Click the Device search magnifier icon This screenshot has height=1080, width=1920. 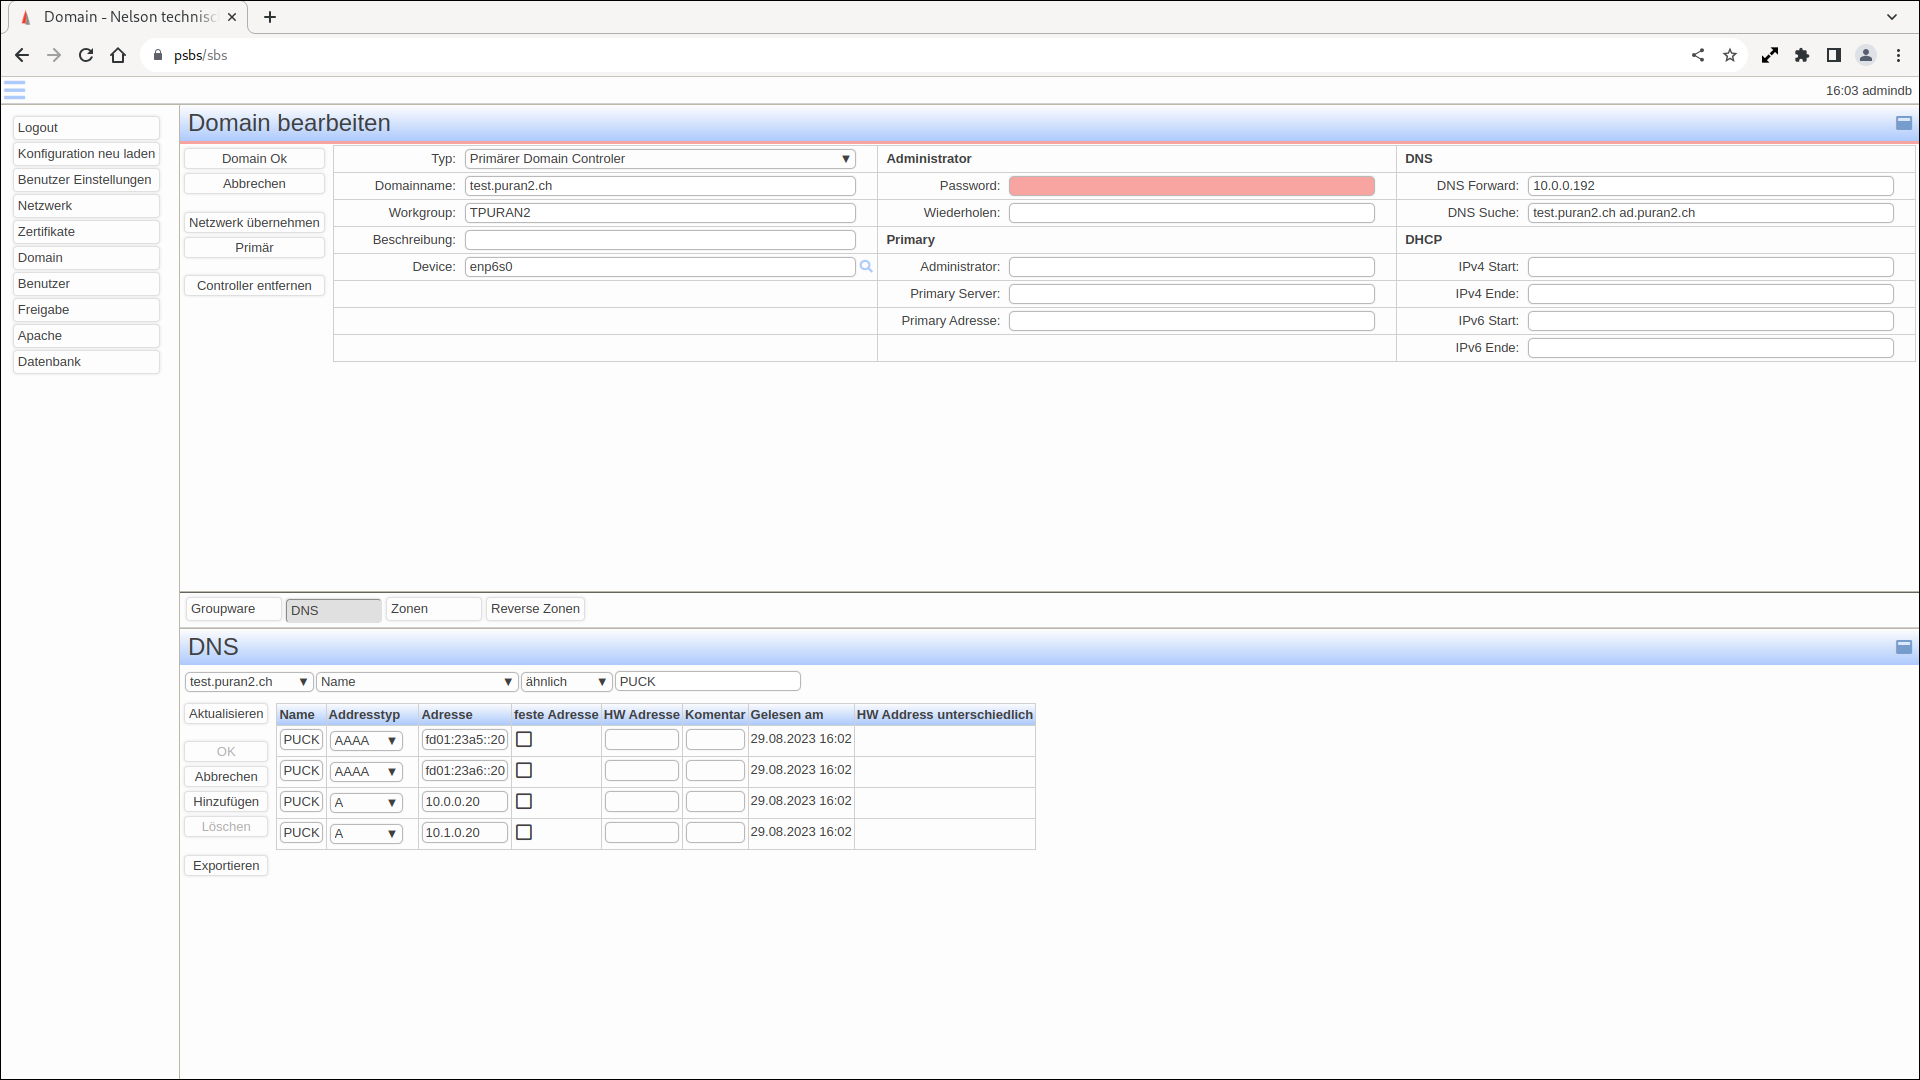coord(866,267)
